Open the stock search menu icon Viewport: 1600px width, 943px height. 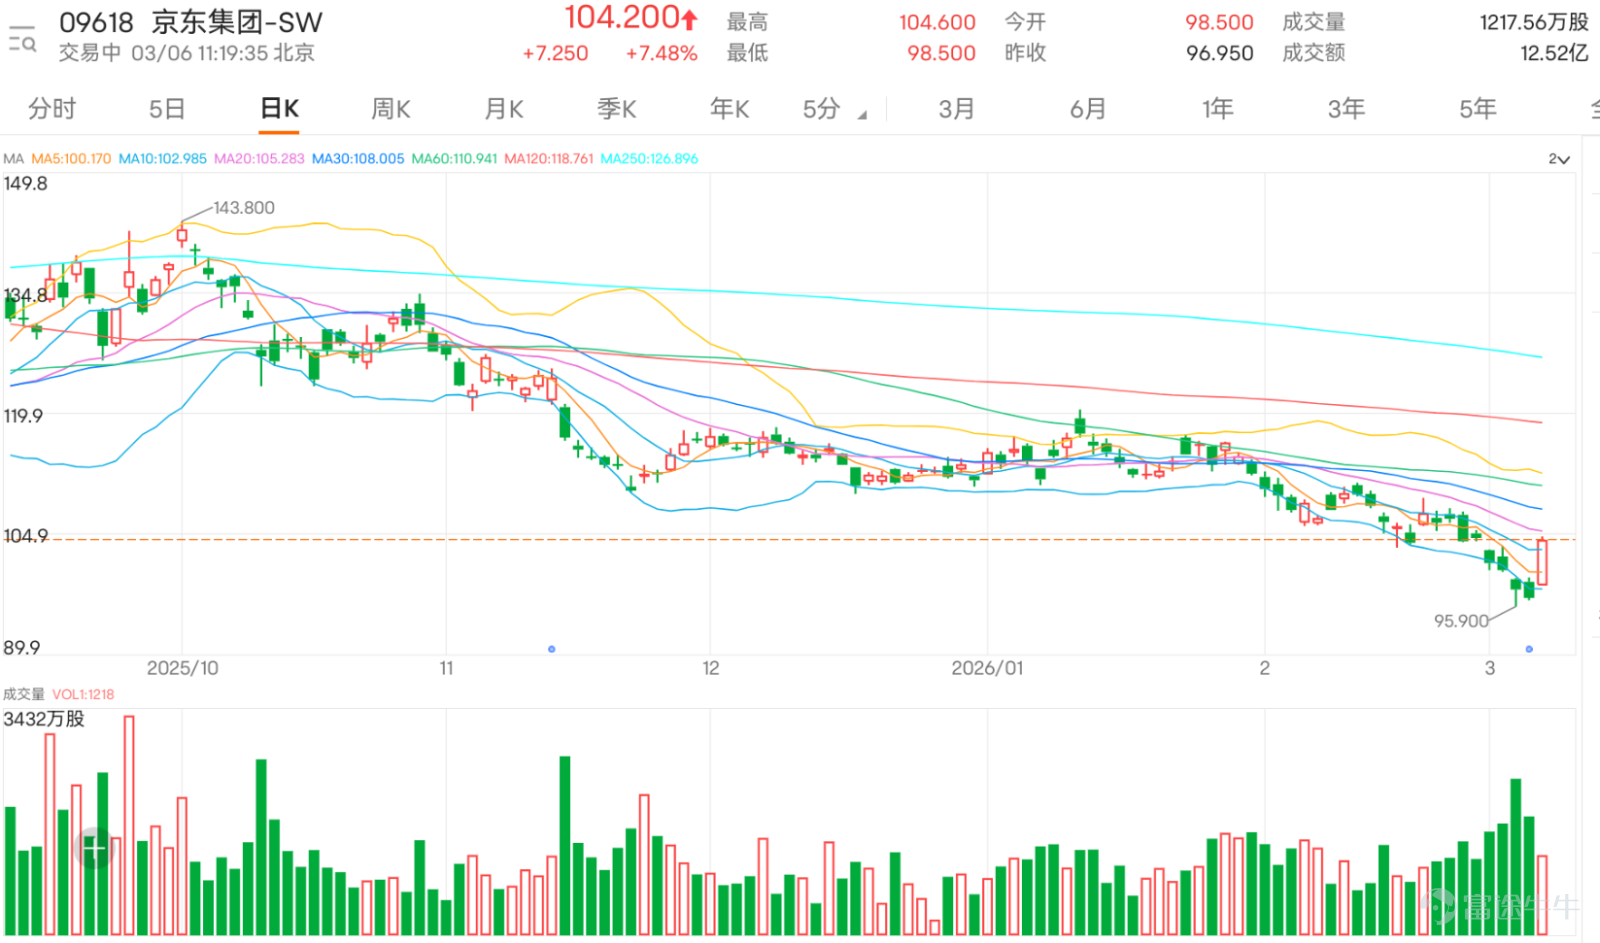coord(22,38)
